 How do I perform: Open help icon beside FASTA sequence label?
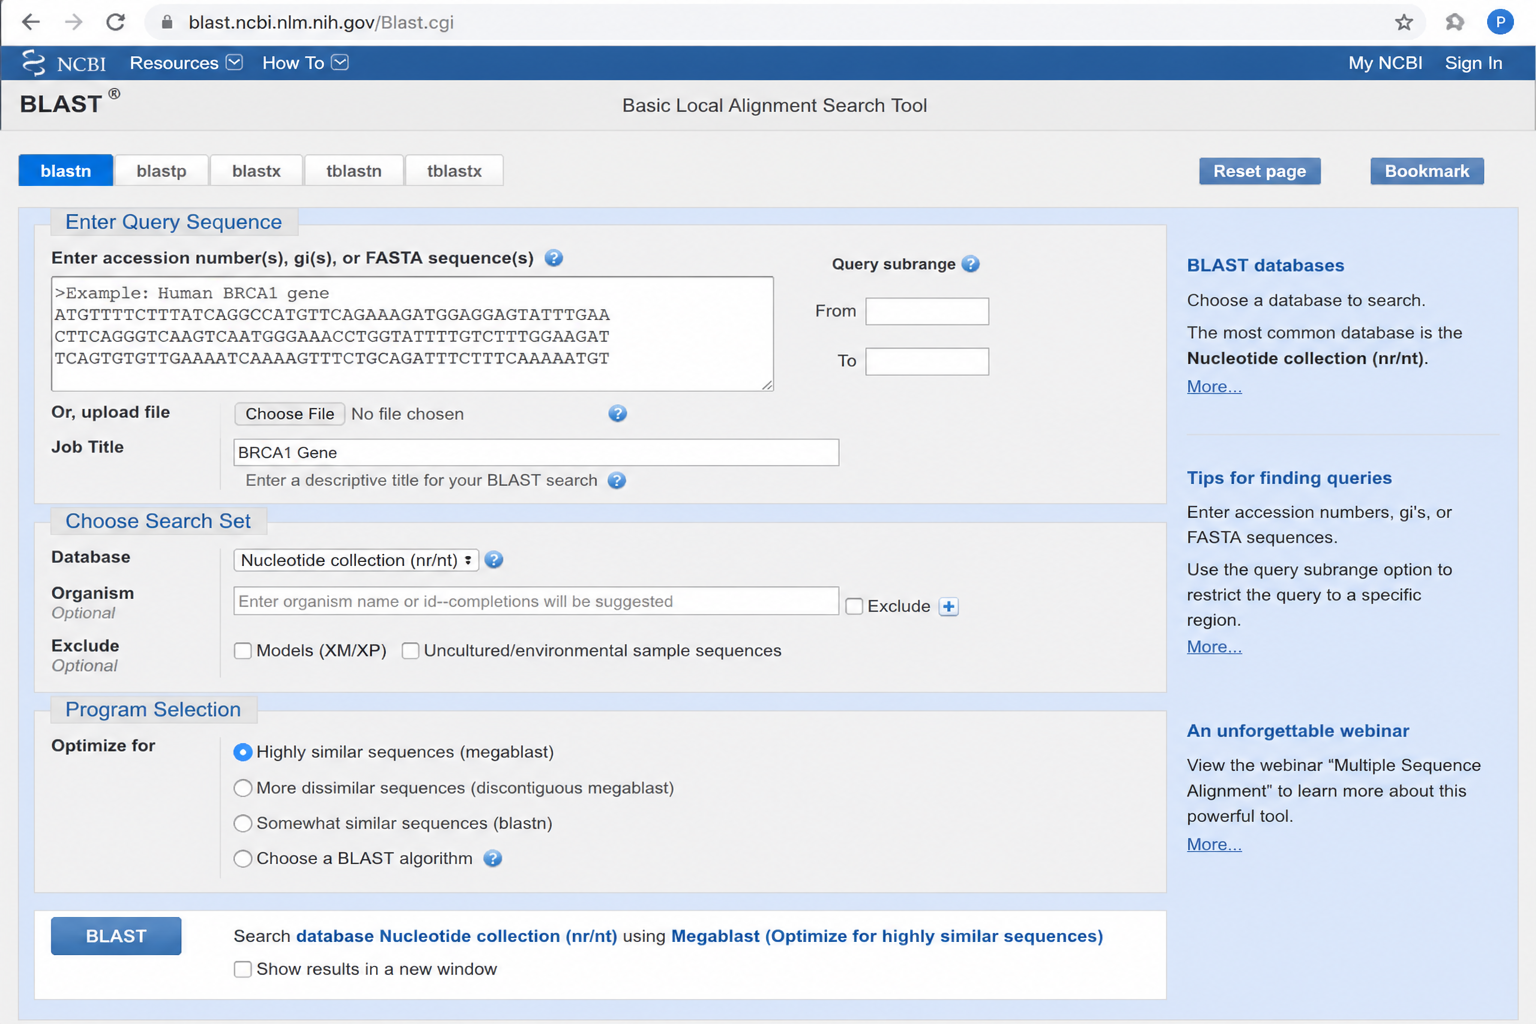tap(554, 258)
